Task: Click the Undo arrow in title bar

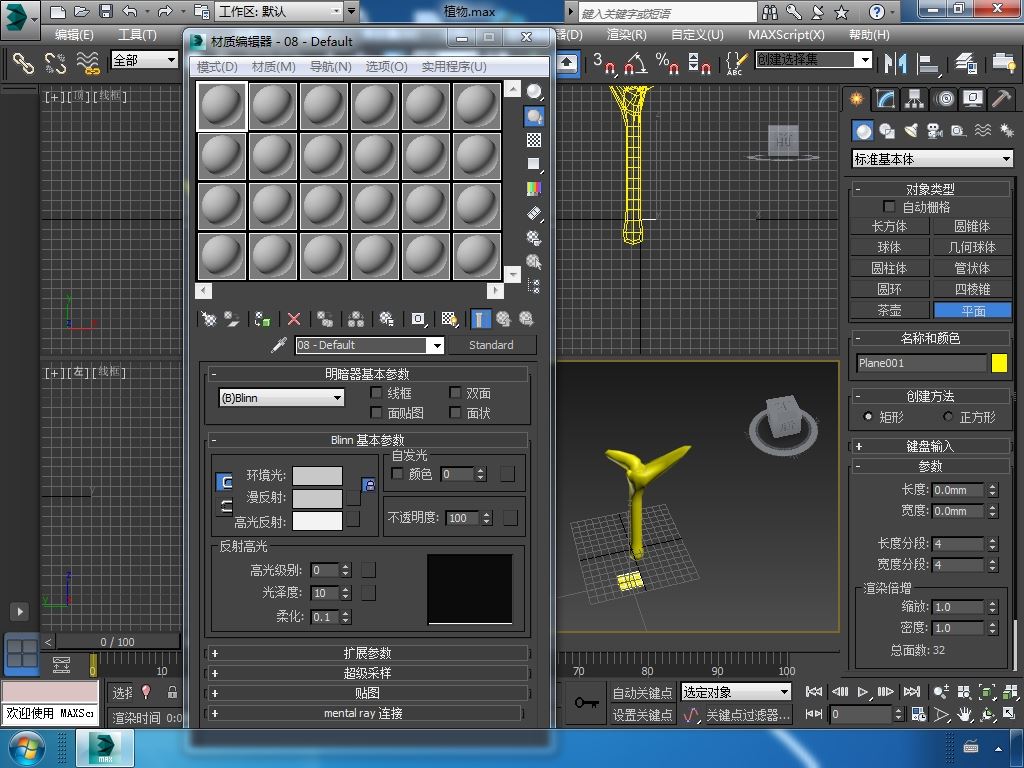Action: tap(129, 11)
